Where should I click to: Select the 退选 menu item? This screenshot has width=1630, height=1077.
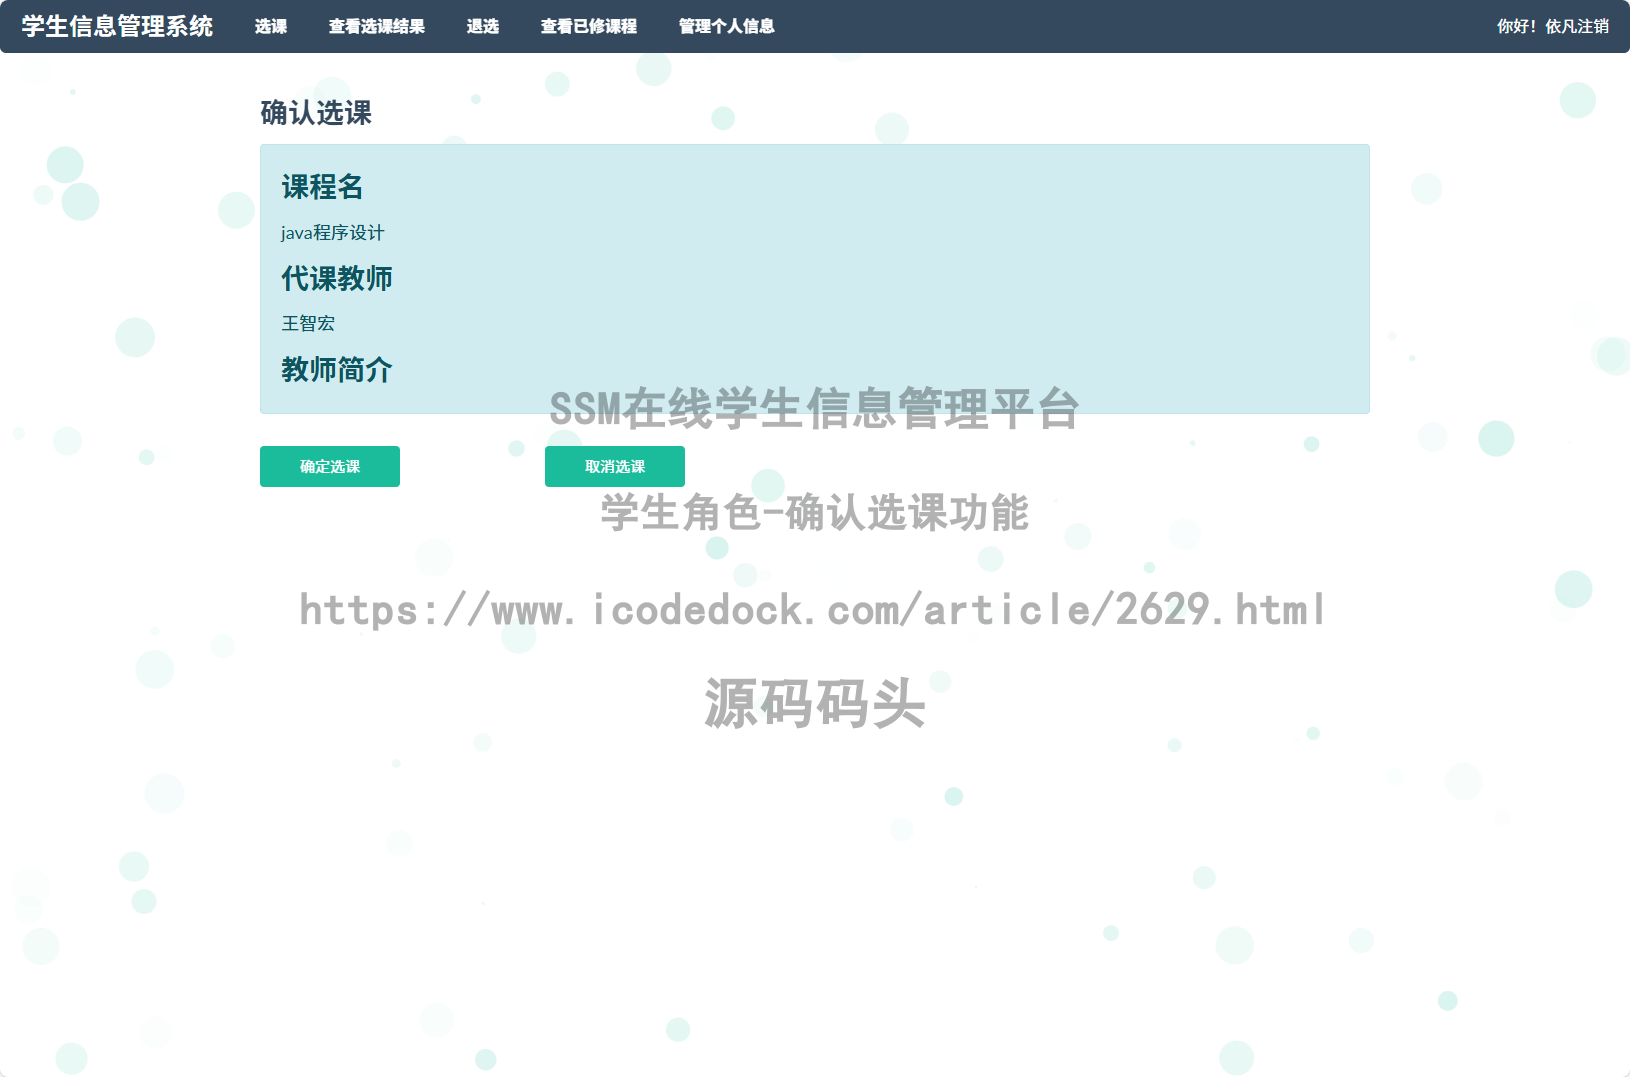coord(484,27)
